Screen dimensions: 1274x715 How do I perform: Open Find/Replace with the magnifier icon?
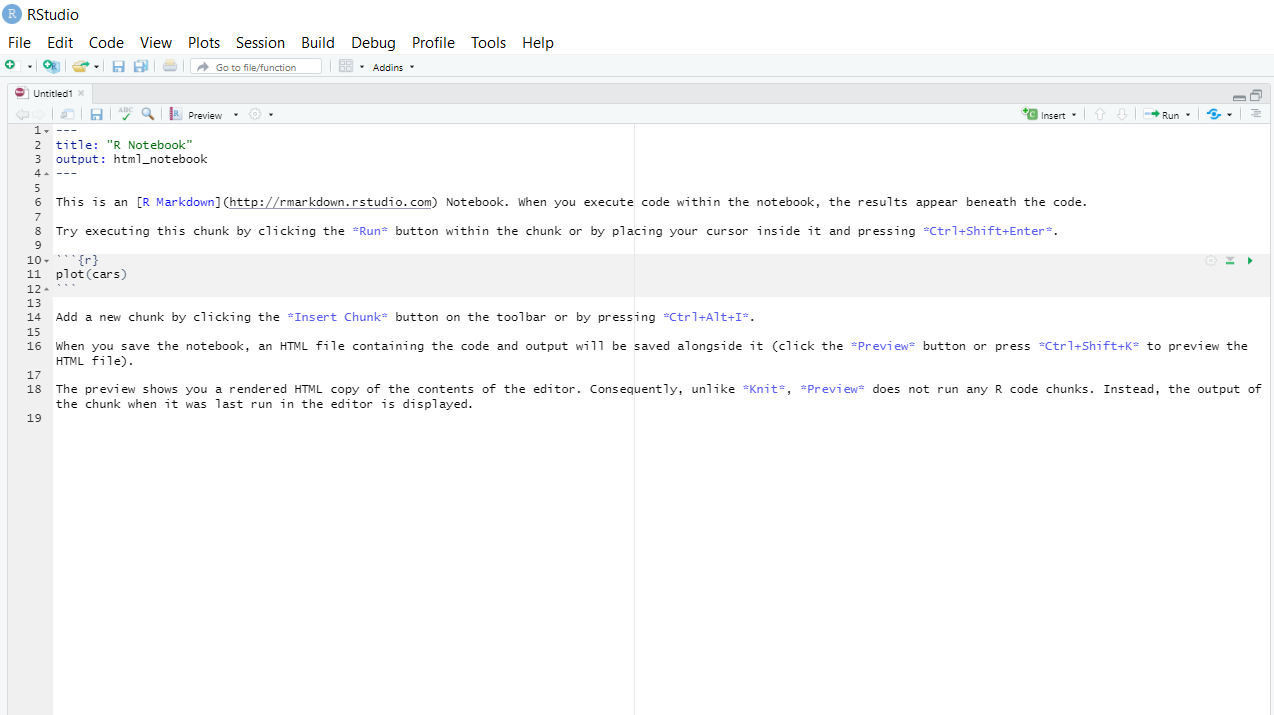(148, 115)
